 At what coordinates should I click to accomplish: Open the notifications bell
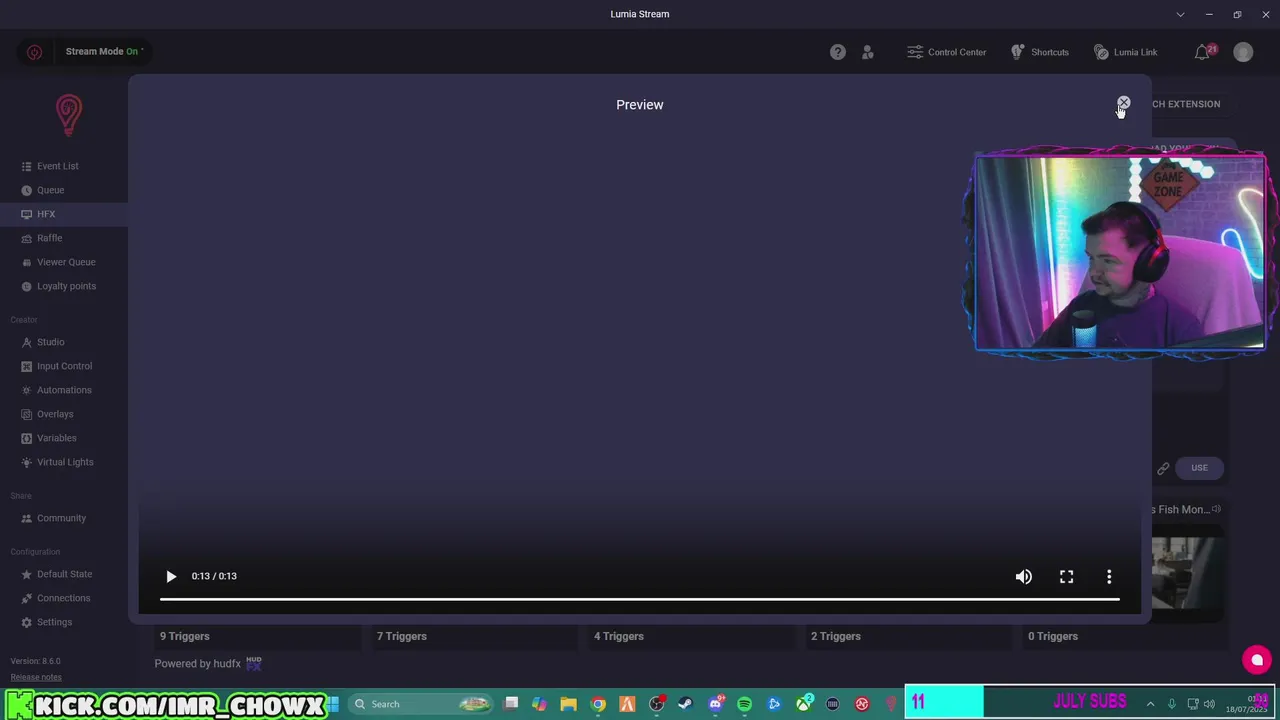[1203, 52]
